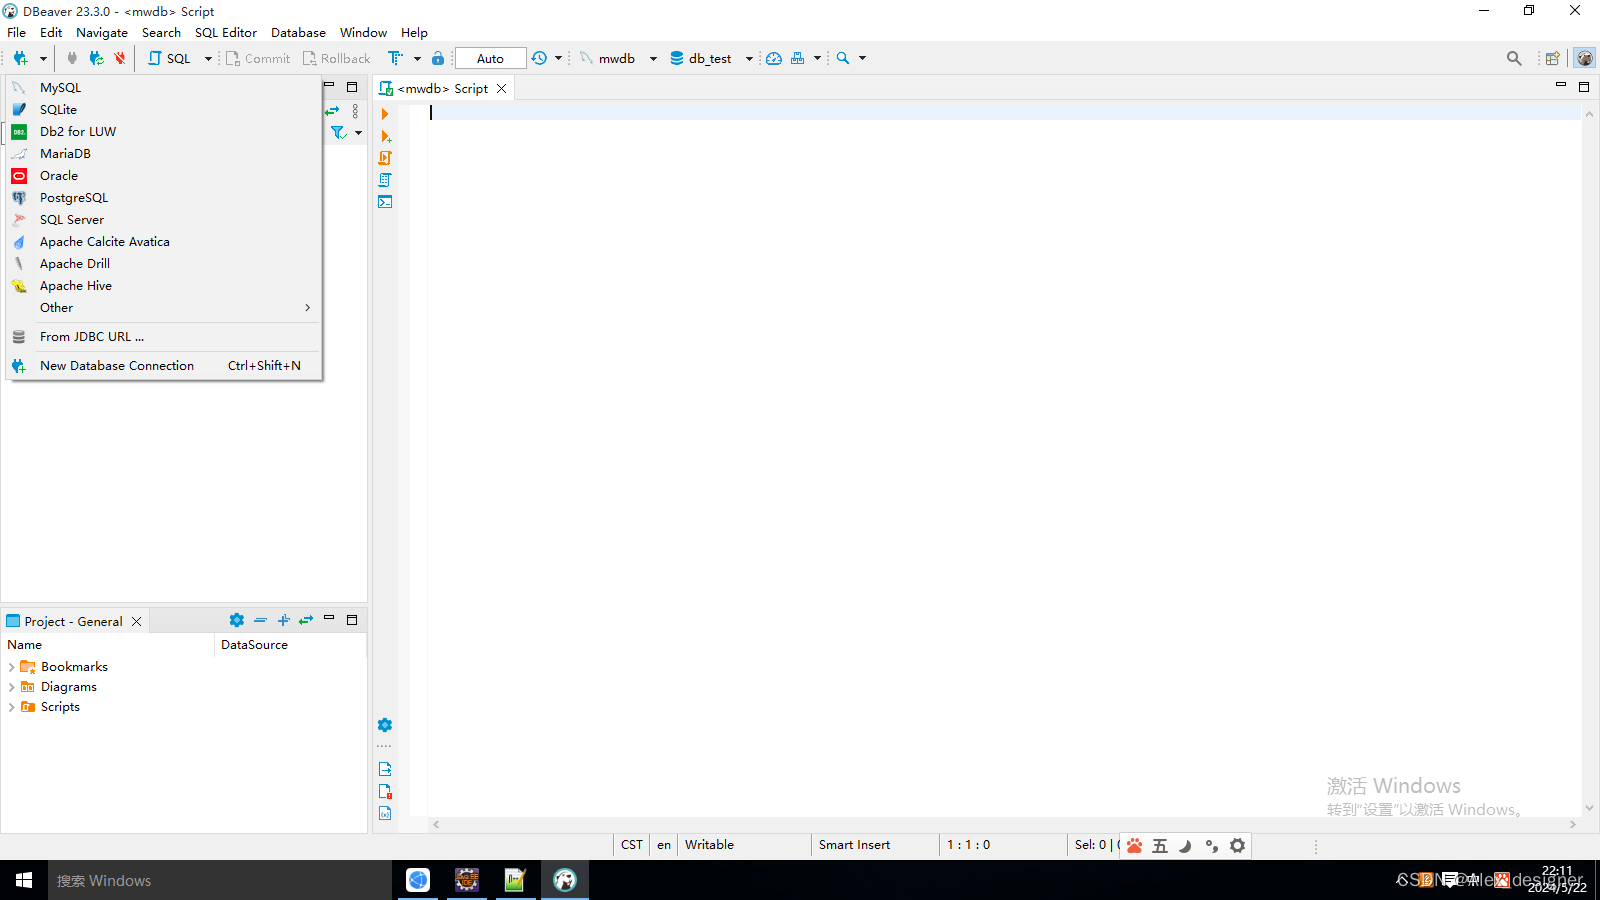Click the Reconnect icon in toolbar
This screenshot has width=1600, height=900.
[x=96, y=58]
